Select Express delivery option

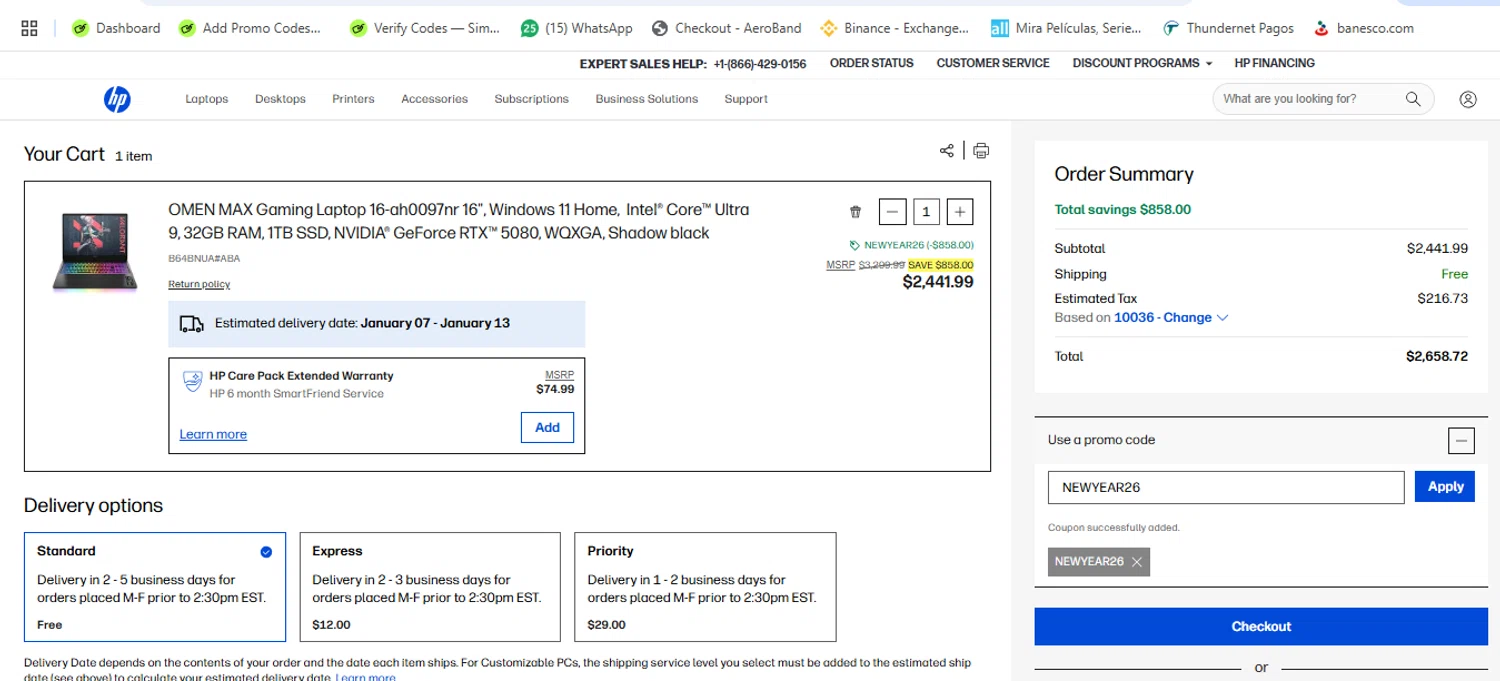pos(430,587)
